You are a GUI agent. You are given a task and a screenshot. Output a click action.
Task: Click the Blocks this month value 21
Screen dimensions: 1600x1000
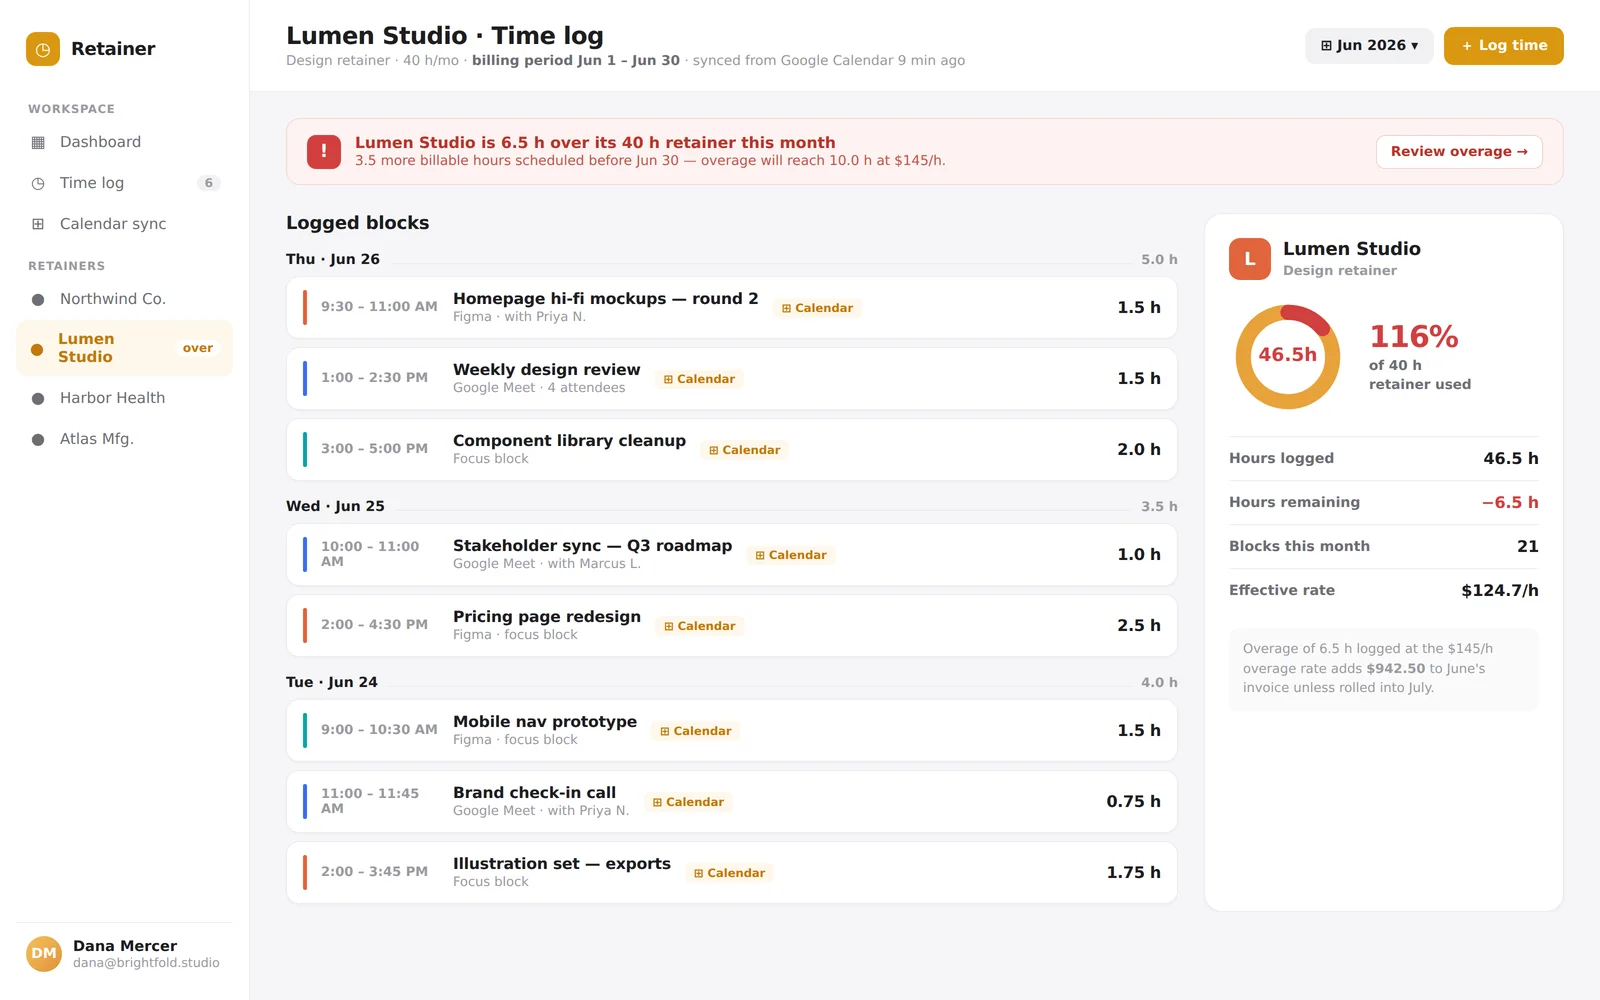tap(1528, 547)
